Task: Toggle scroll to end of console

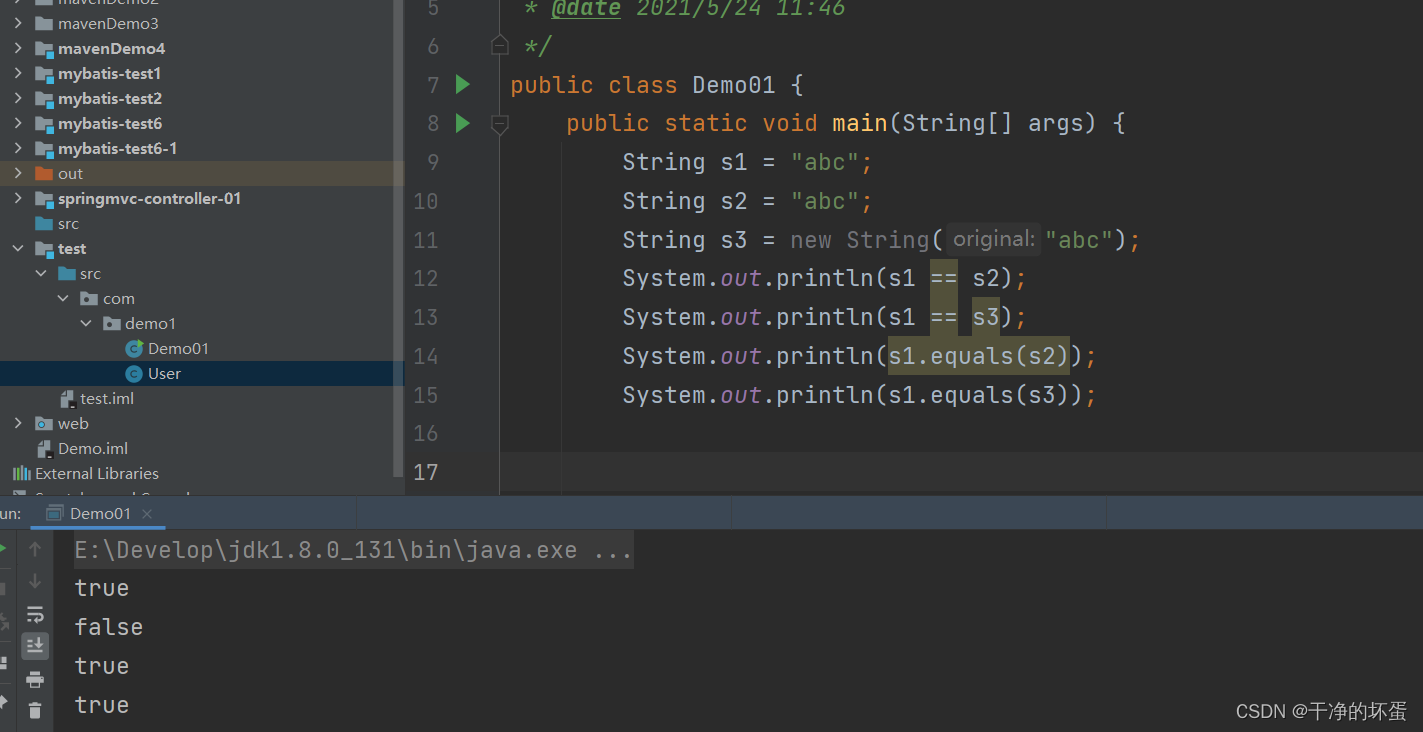Action: tap(35, 646)
